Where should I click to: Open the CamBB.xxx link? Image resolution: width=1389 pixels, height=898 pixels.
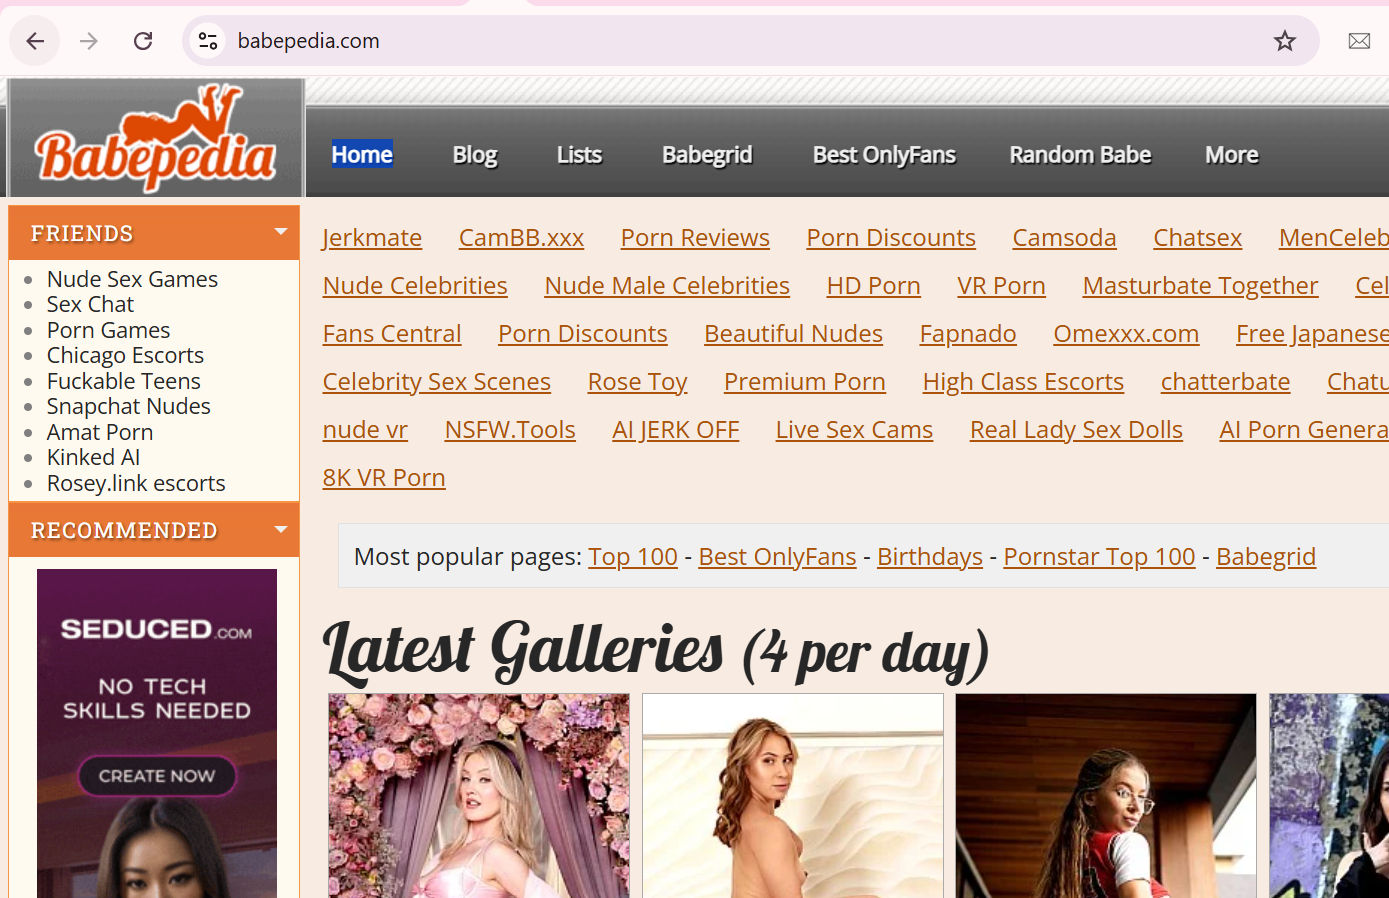[x=521, y=237]
